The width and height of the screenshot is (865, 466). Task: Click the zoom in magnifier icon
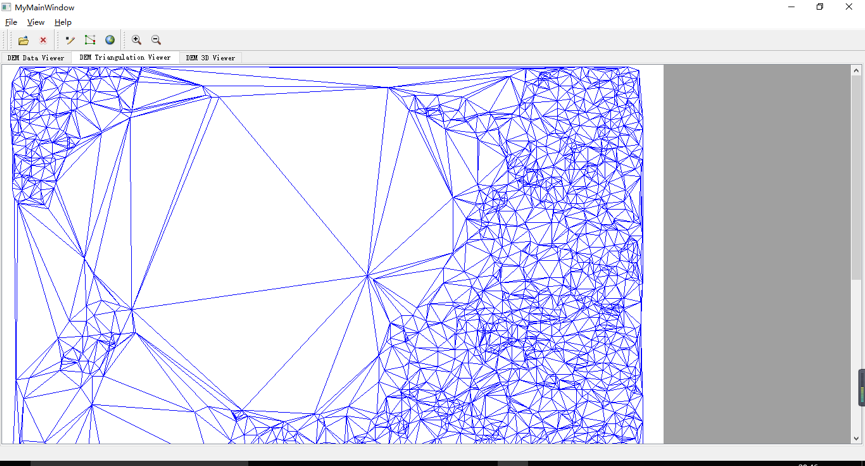coord(136,40)
